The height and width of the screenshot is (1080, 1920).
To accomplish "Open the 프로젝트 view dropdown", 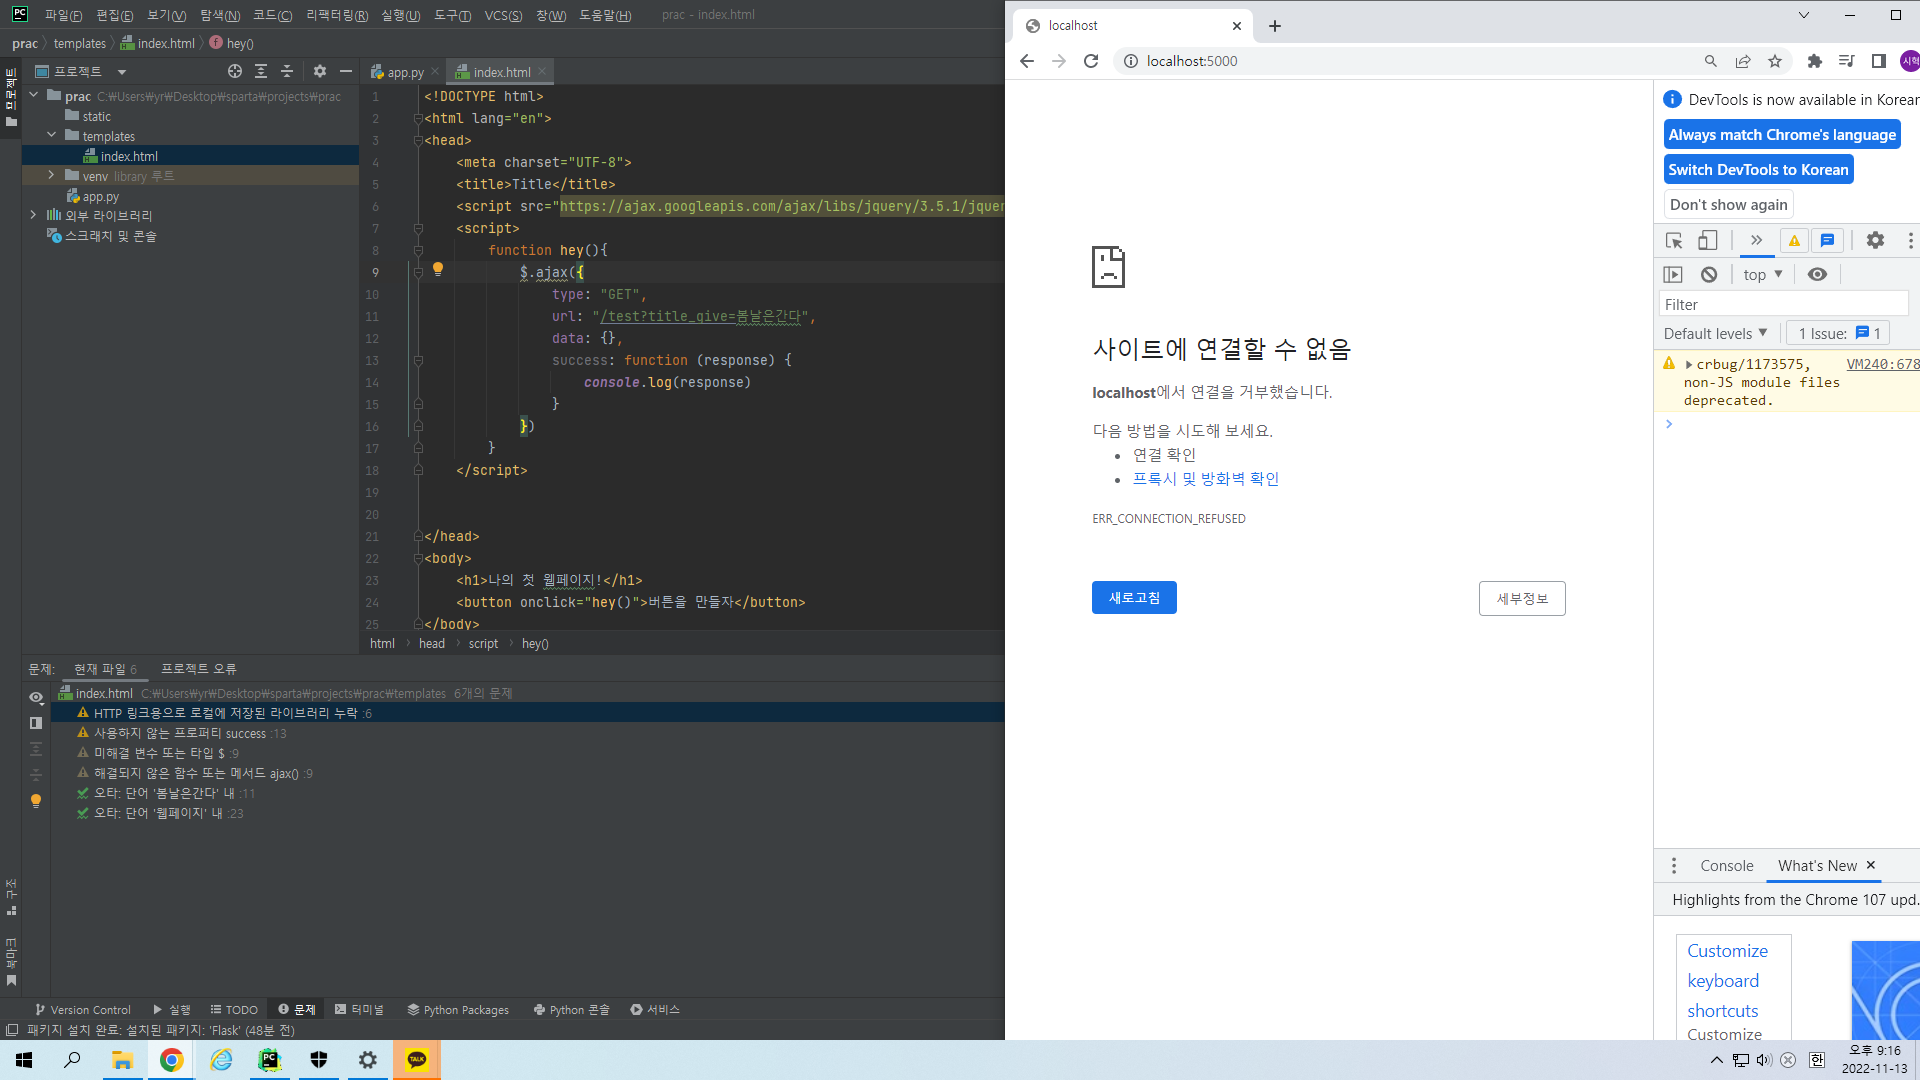I will pyautogui.click(x=122, y=72).
